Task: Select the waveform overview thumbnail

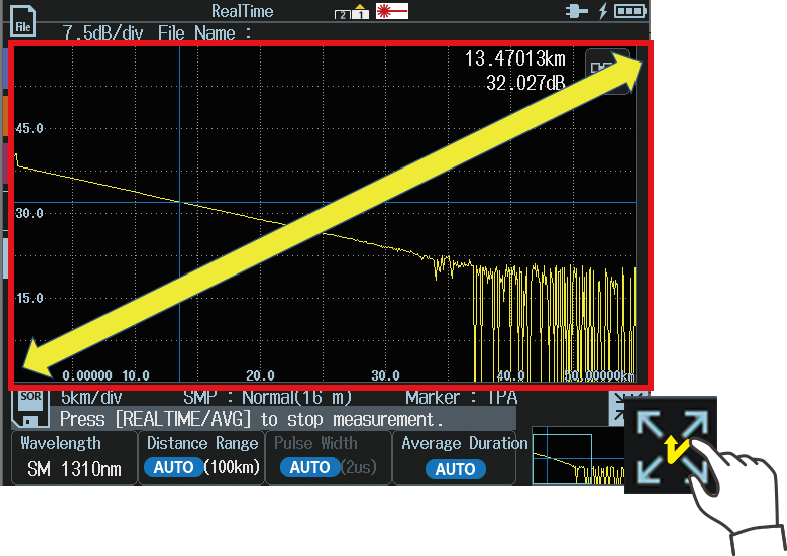Action: click(x=577, y=456)
